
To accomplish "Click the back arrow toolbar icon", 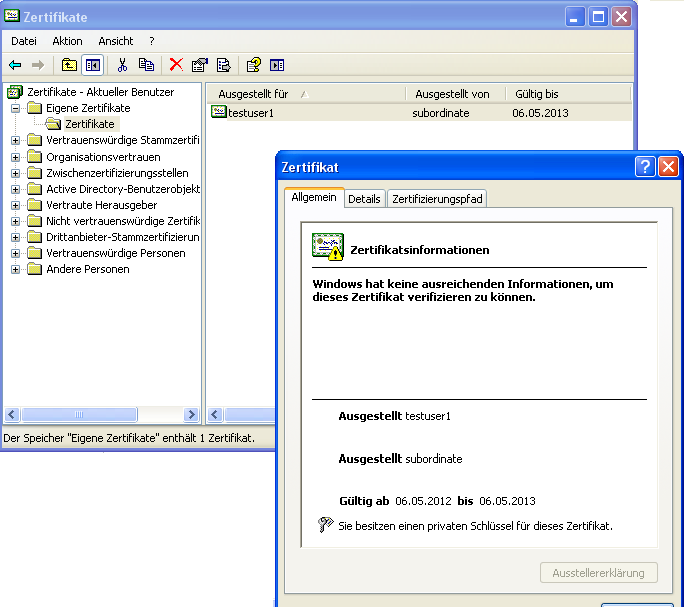I will [15, 65].
